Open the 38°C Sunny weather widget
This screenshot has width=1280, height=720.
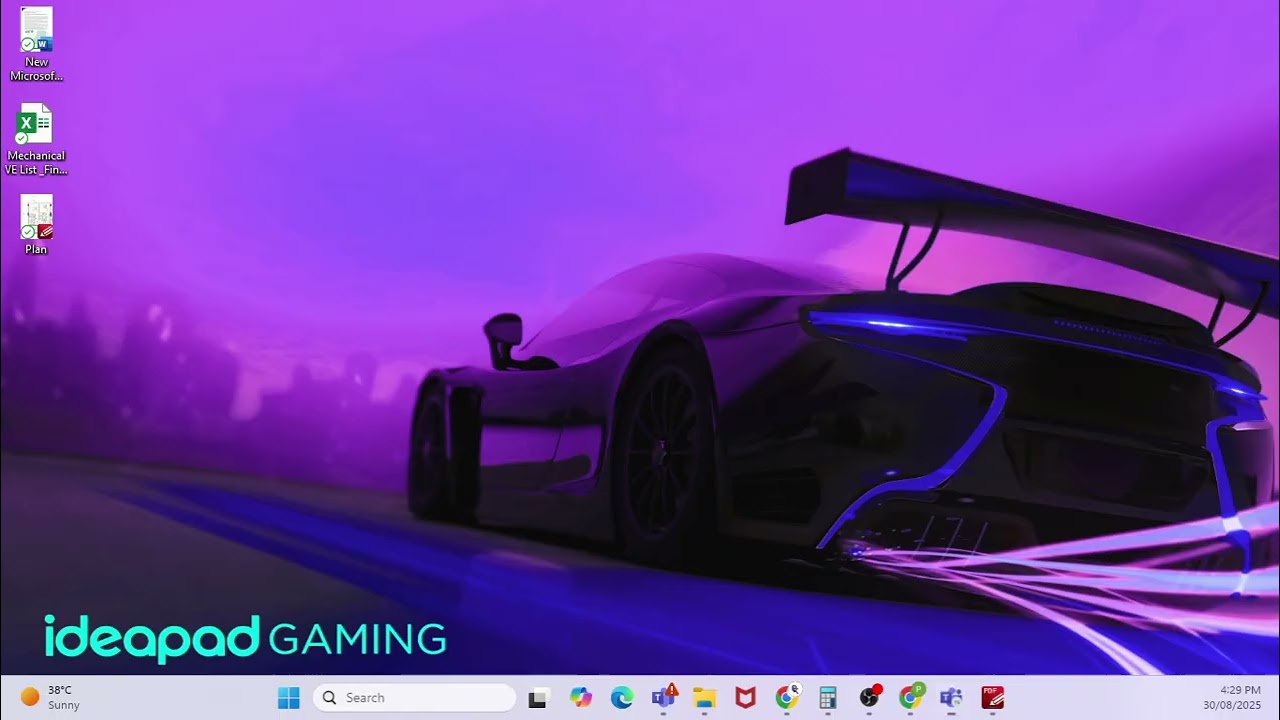pyautogui.click(x=50, y=698)
